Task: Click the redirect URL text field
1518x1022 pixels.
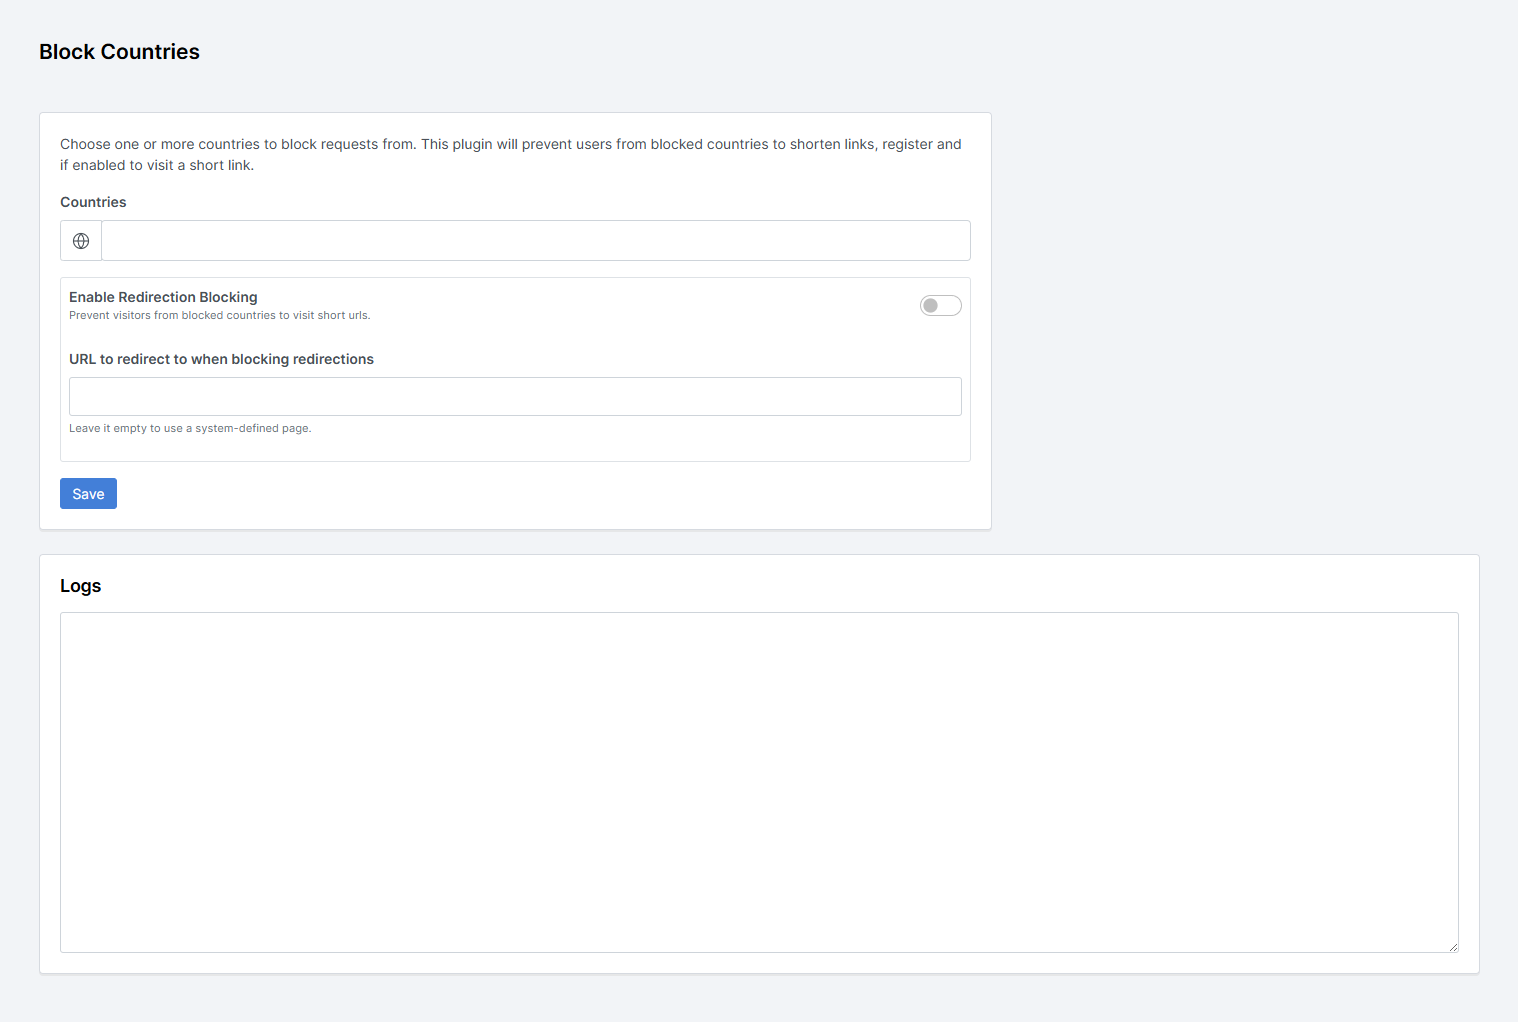Action: [515, 397]
